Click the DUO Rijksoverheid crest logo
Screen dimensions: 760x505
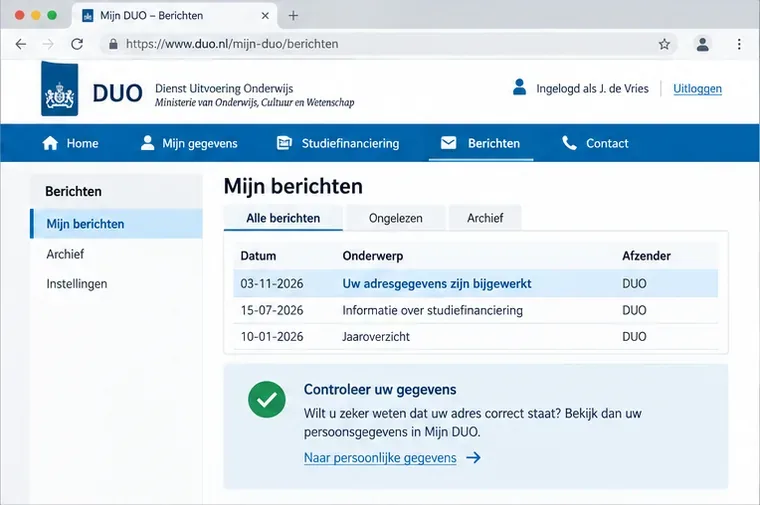pyautogui.click(x=60, y=89)
